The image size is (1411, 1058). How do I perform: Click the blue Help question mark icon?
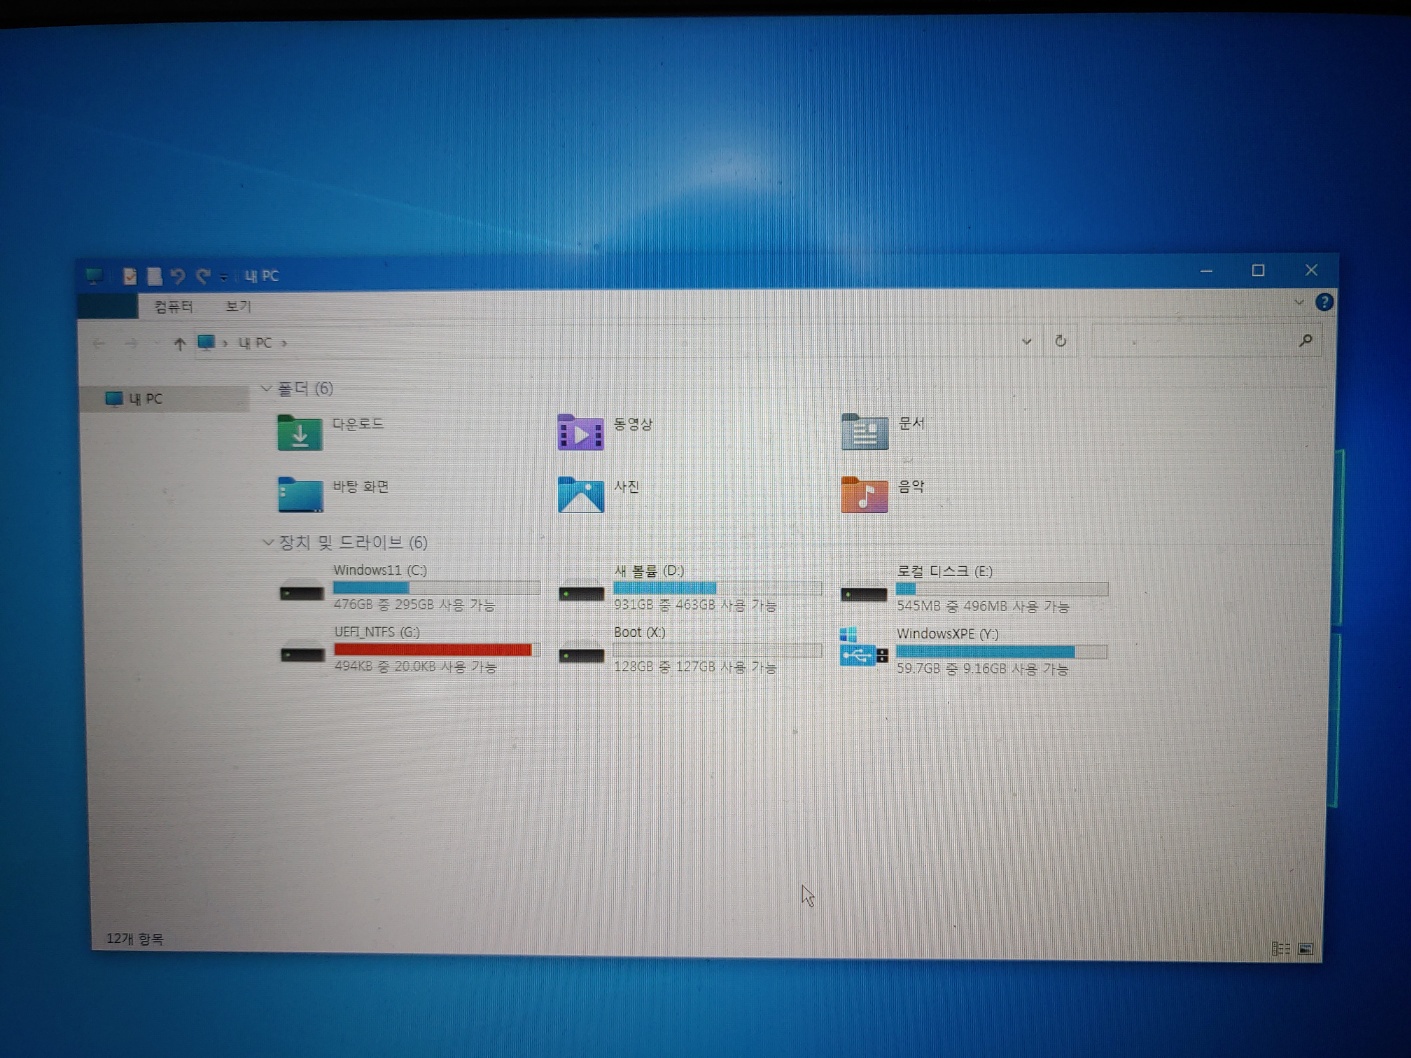coord(1324,302)
